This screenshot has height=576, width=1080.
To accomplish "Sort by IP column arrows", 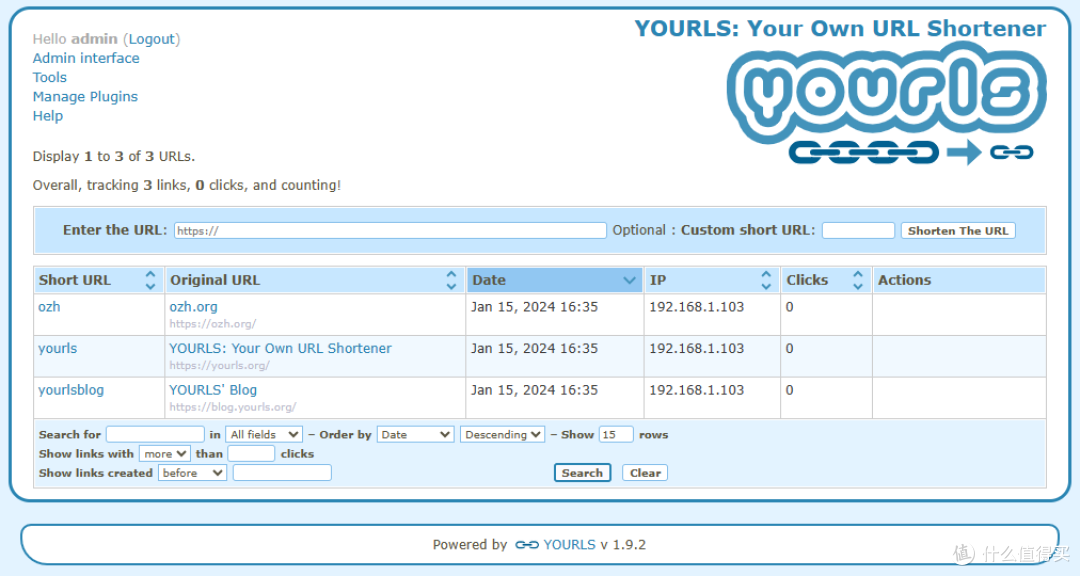I will pos(766,280).
